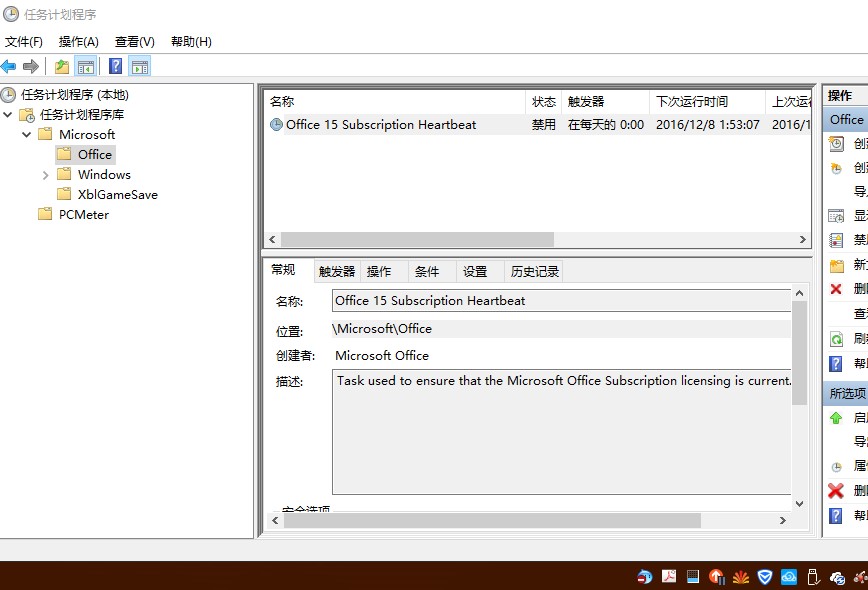Click details pane vertical scrollbar down arrow
This screenshot has width=868, height=590.
tap(799, 504)
